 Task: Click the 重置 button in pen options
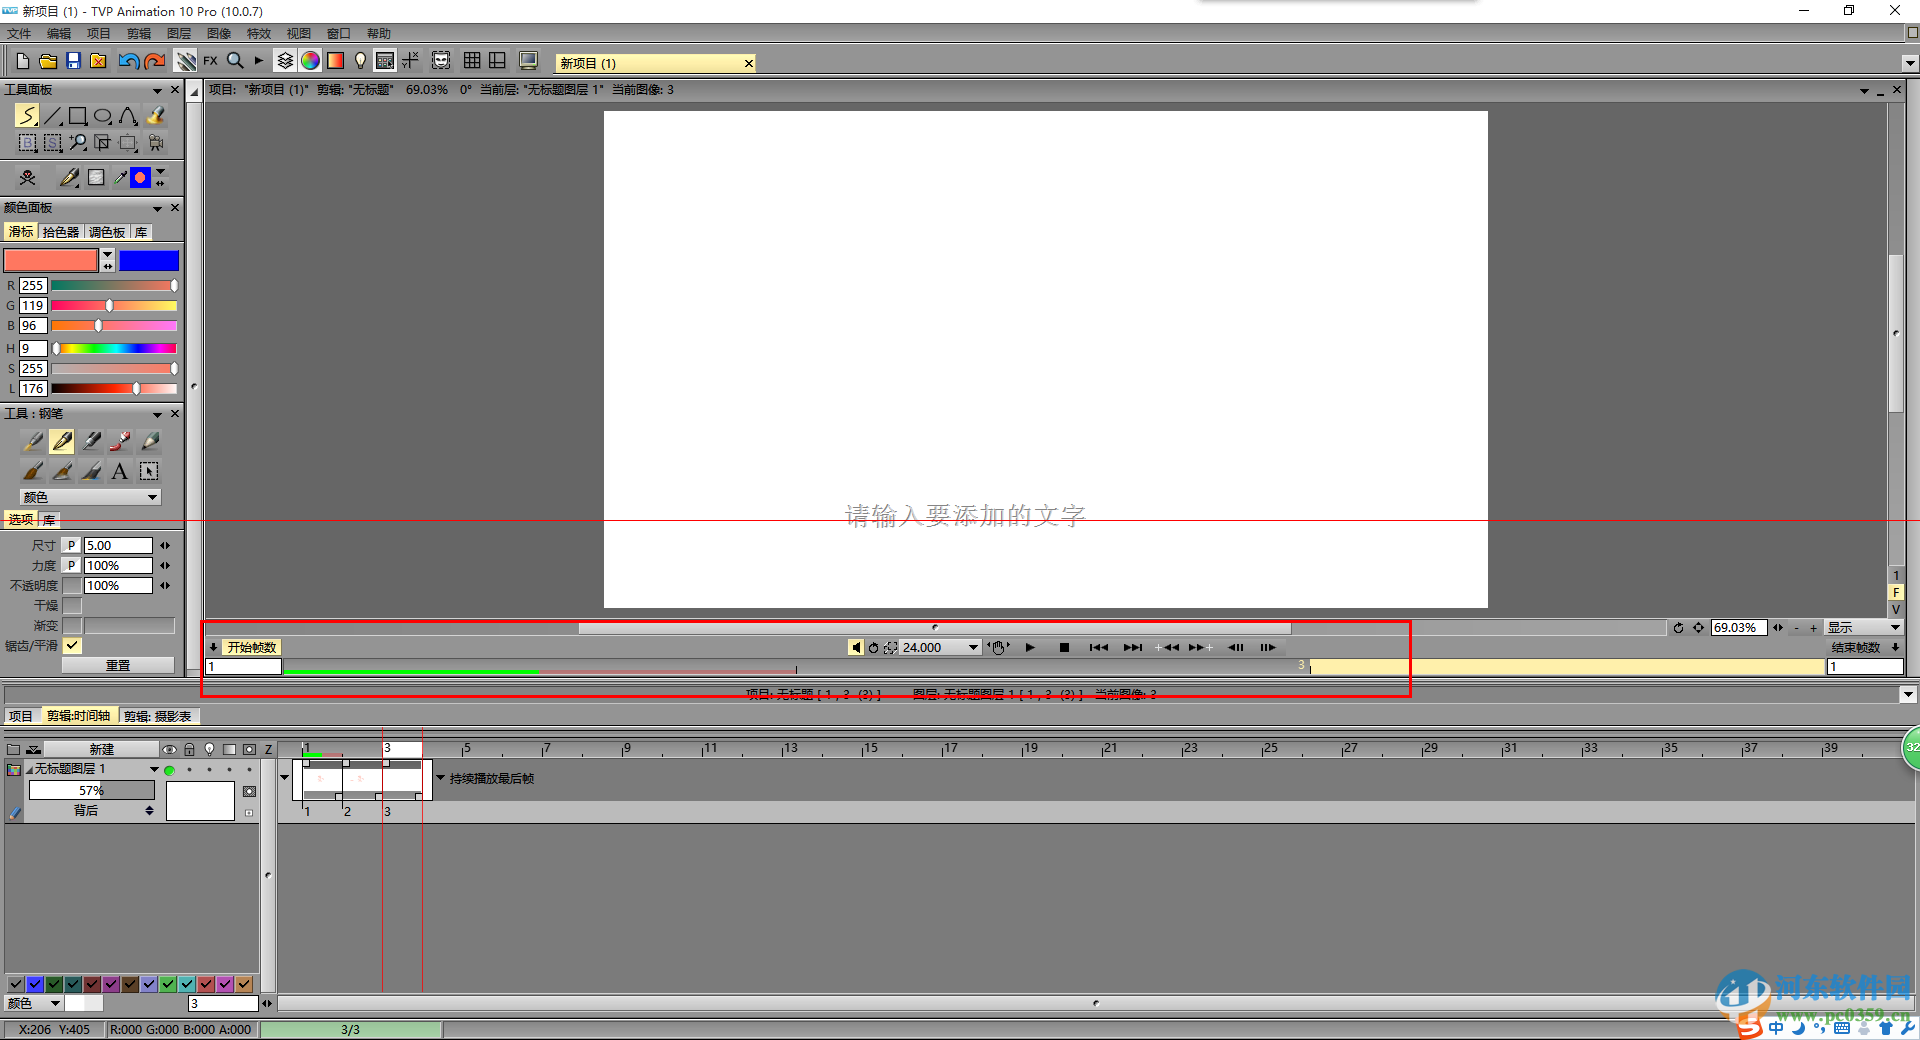(117, 664)
